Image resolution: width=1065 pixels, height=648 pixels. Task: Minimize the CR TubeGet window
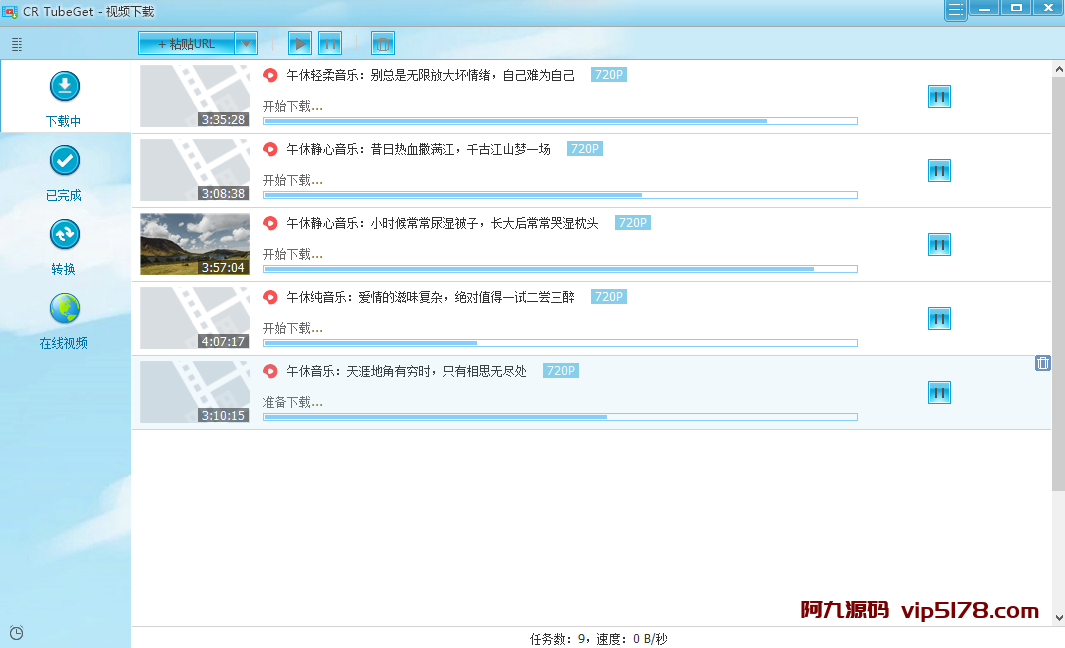[x=983, y=7]
